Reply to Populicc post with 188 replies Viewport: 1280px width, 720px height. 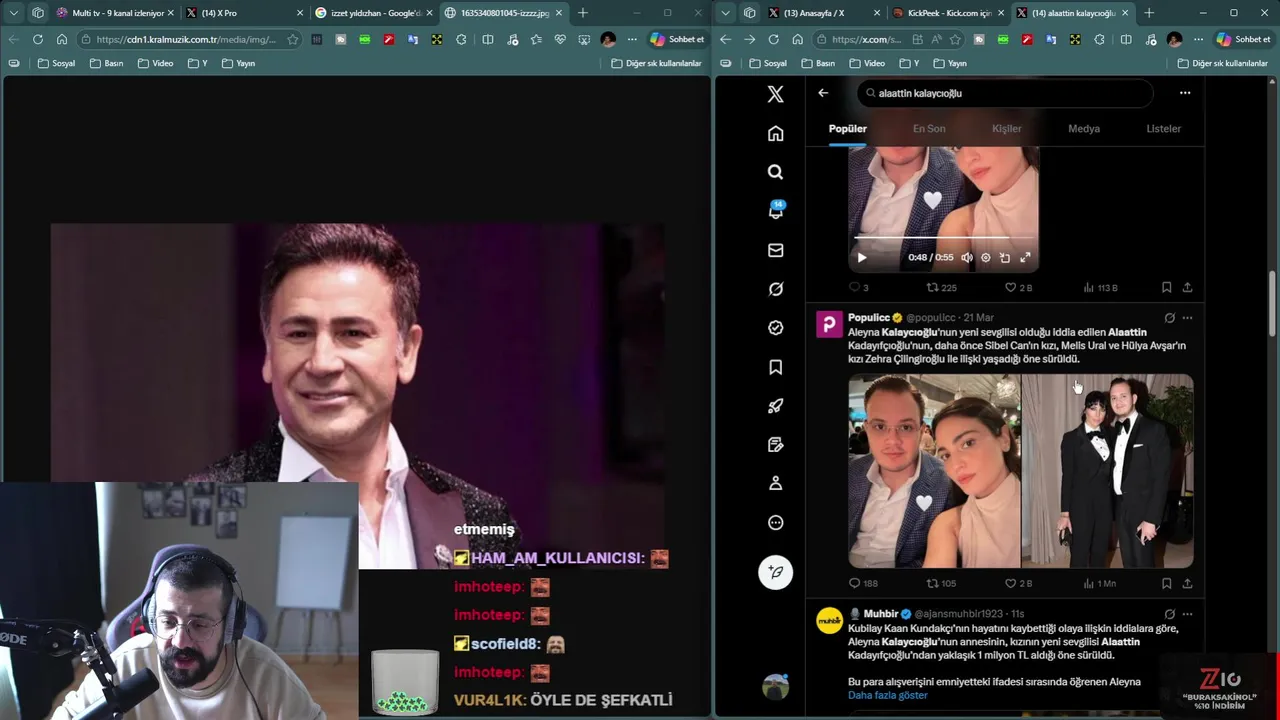point(863,583)
